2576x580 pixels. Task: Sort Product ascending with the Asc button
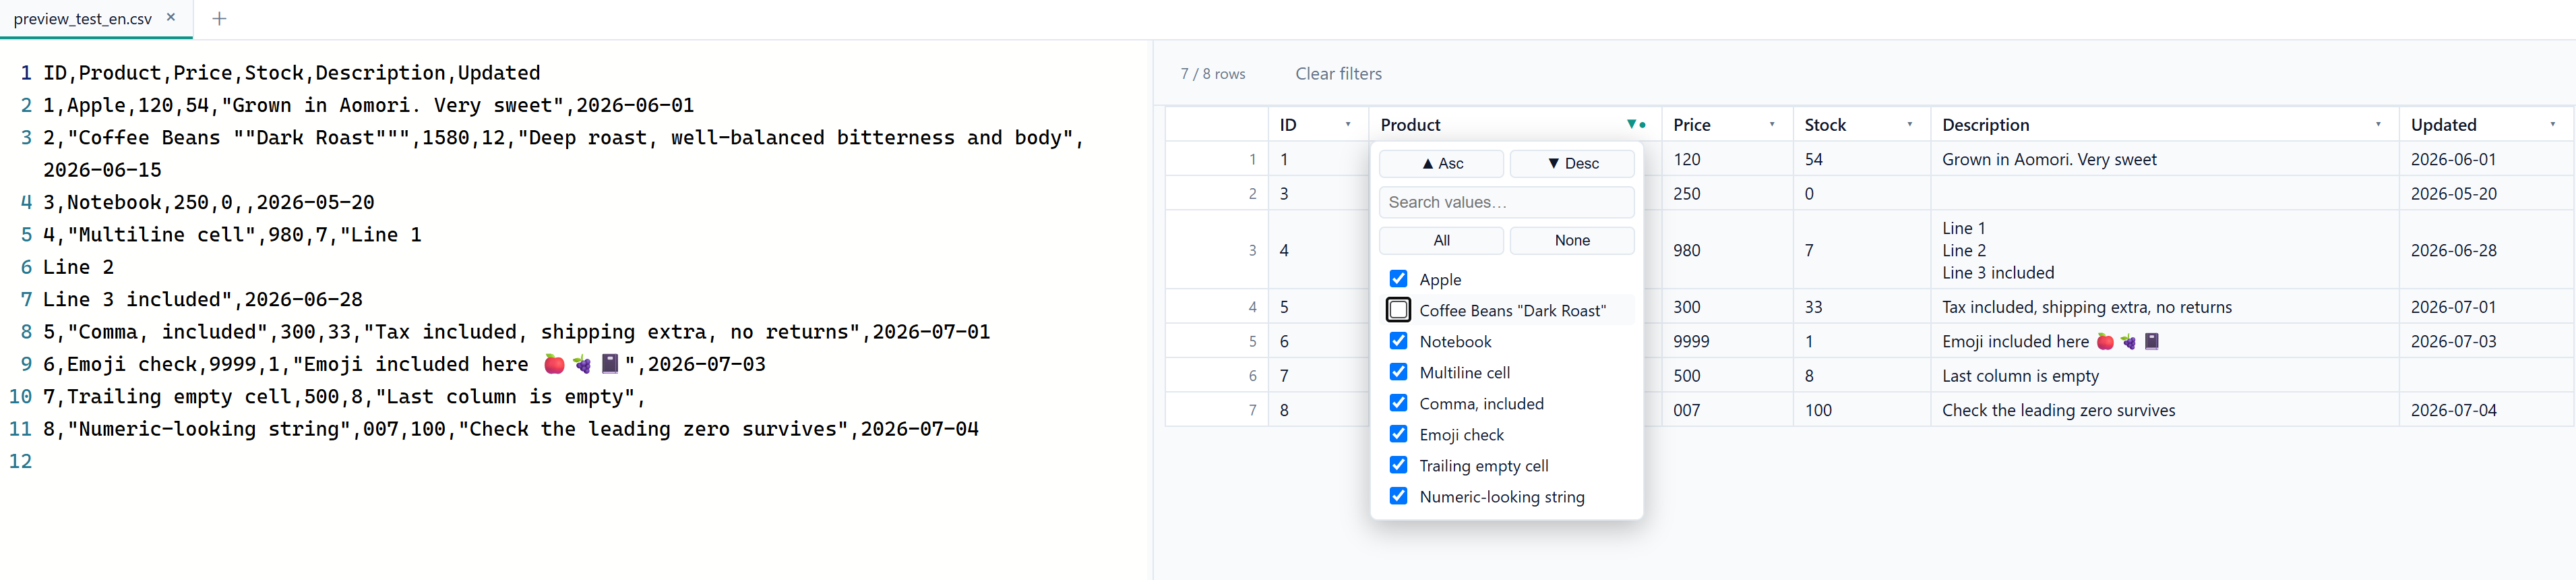1441,163
